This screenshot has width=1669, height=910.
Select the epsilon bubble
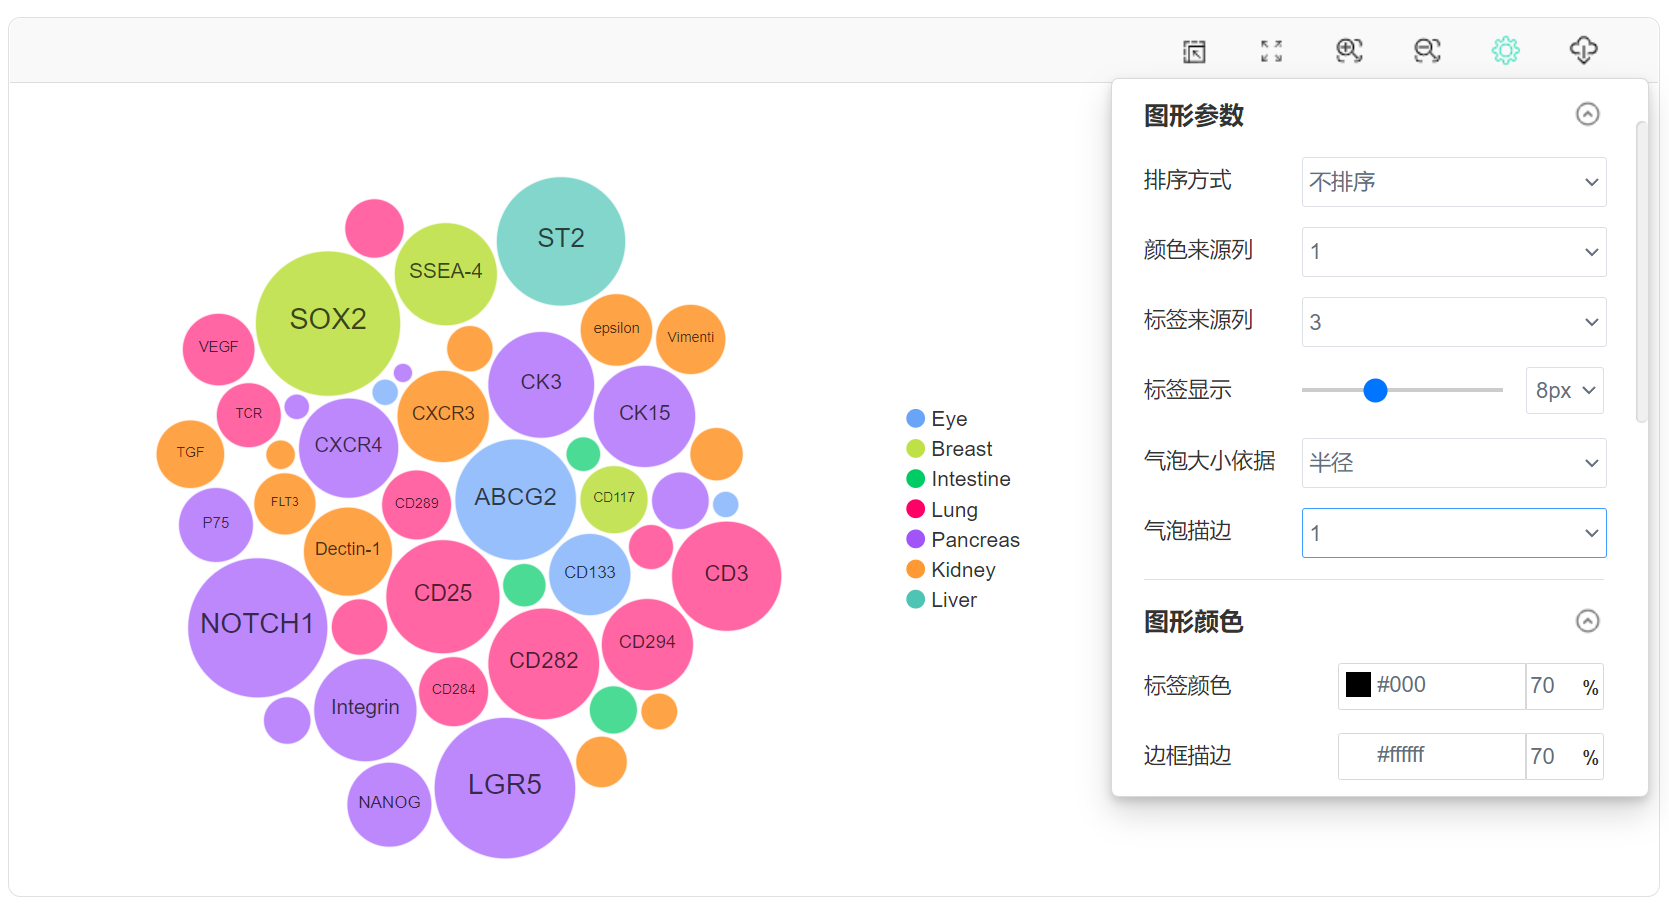616,330
